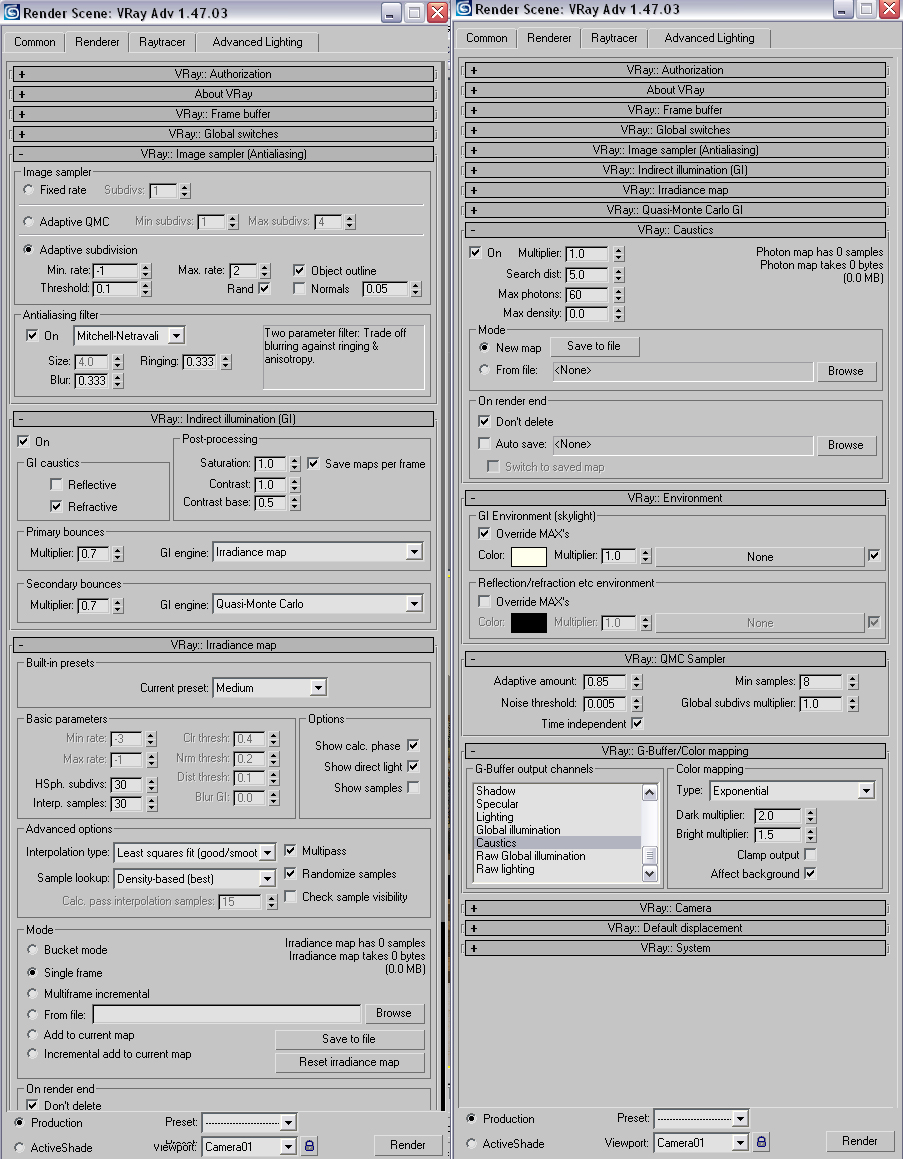Select Caustics in G-Buffer output channels list

557,843
